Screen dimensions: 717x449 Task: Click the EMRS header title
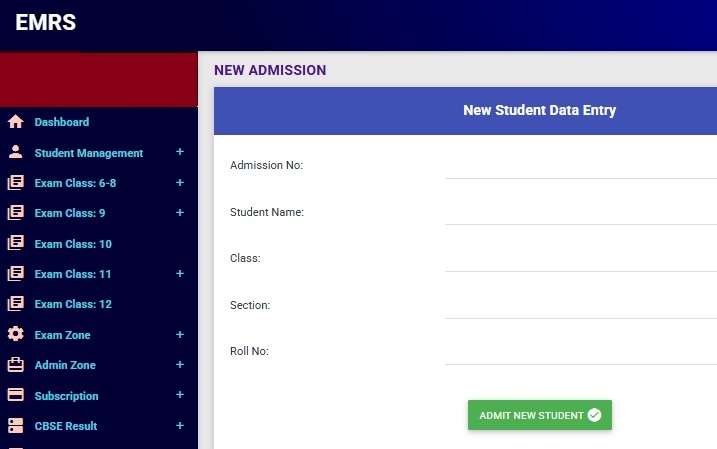[46, 23]
